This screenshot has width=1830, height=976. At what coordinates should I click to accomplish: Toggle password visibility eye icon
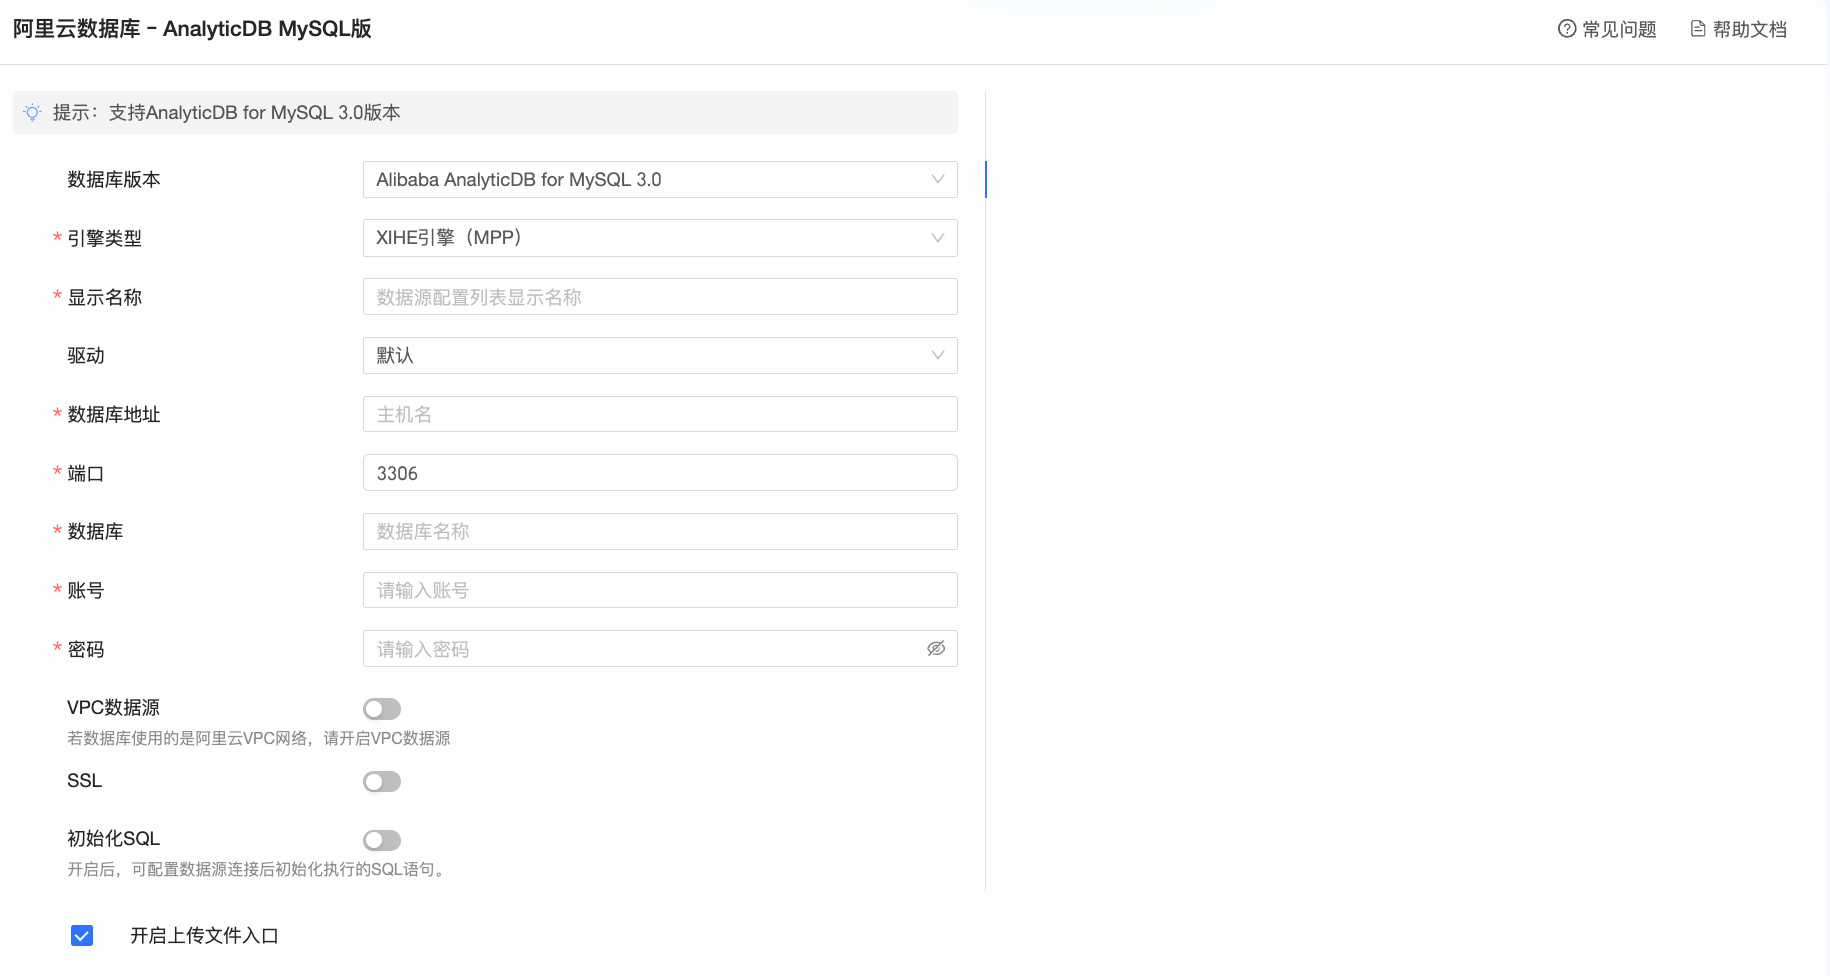(x=936, y=649)
